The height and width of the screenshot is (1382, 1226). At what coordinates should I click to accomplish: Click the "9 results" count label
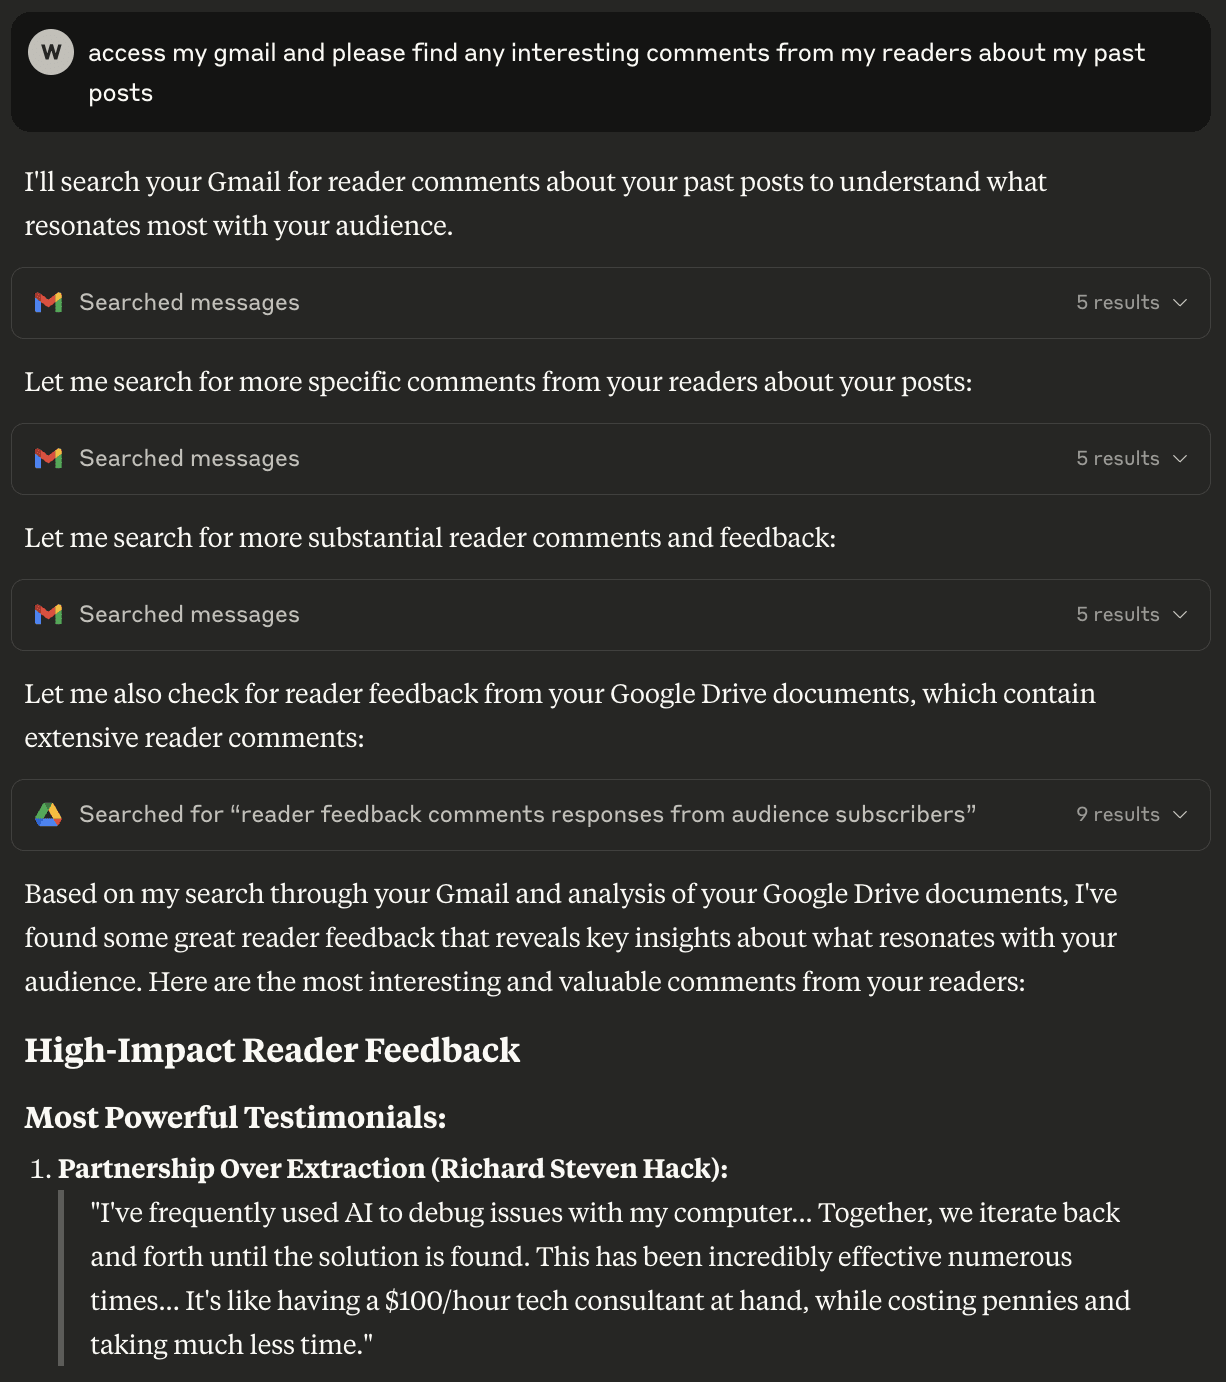pyautogui.click(x=1117, y=814)
